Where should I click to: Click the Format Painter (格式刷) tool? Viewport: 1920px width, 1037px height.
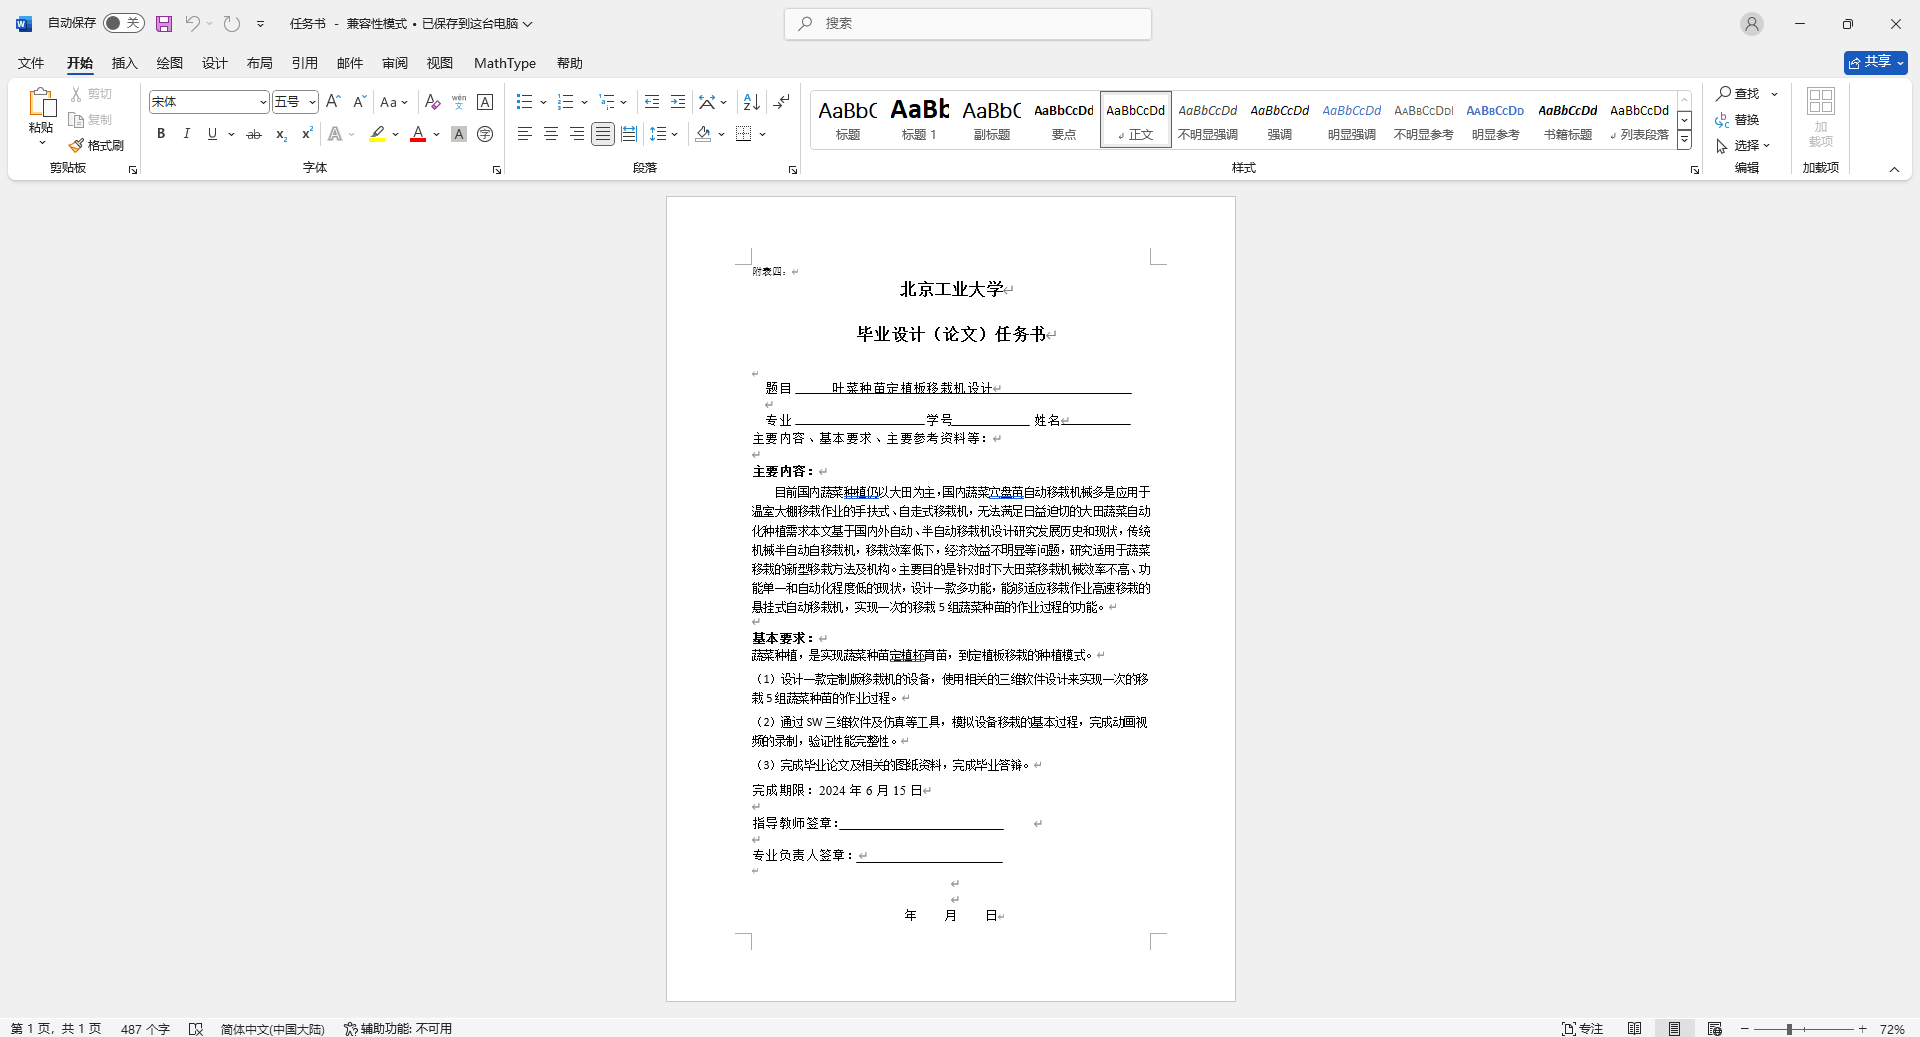(97, 145)
